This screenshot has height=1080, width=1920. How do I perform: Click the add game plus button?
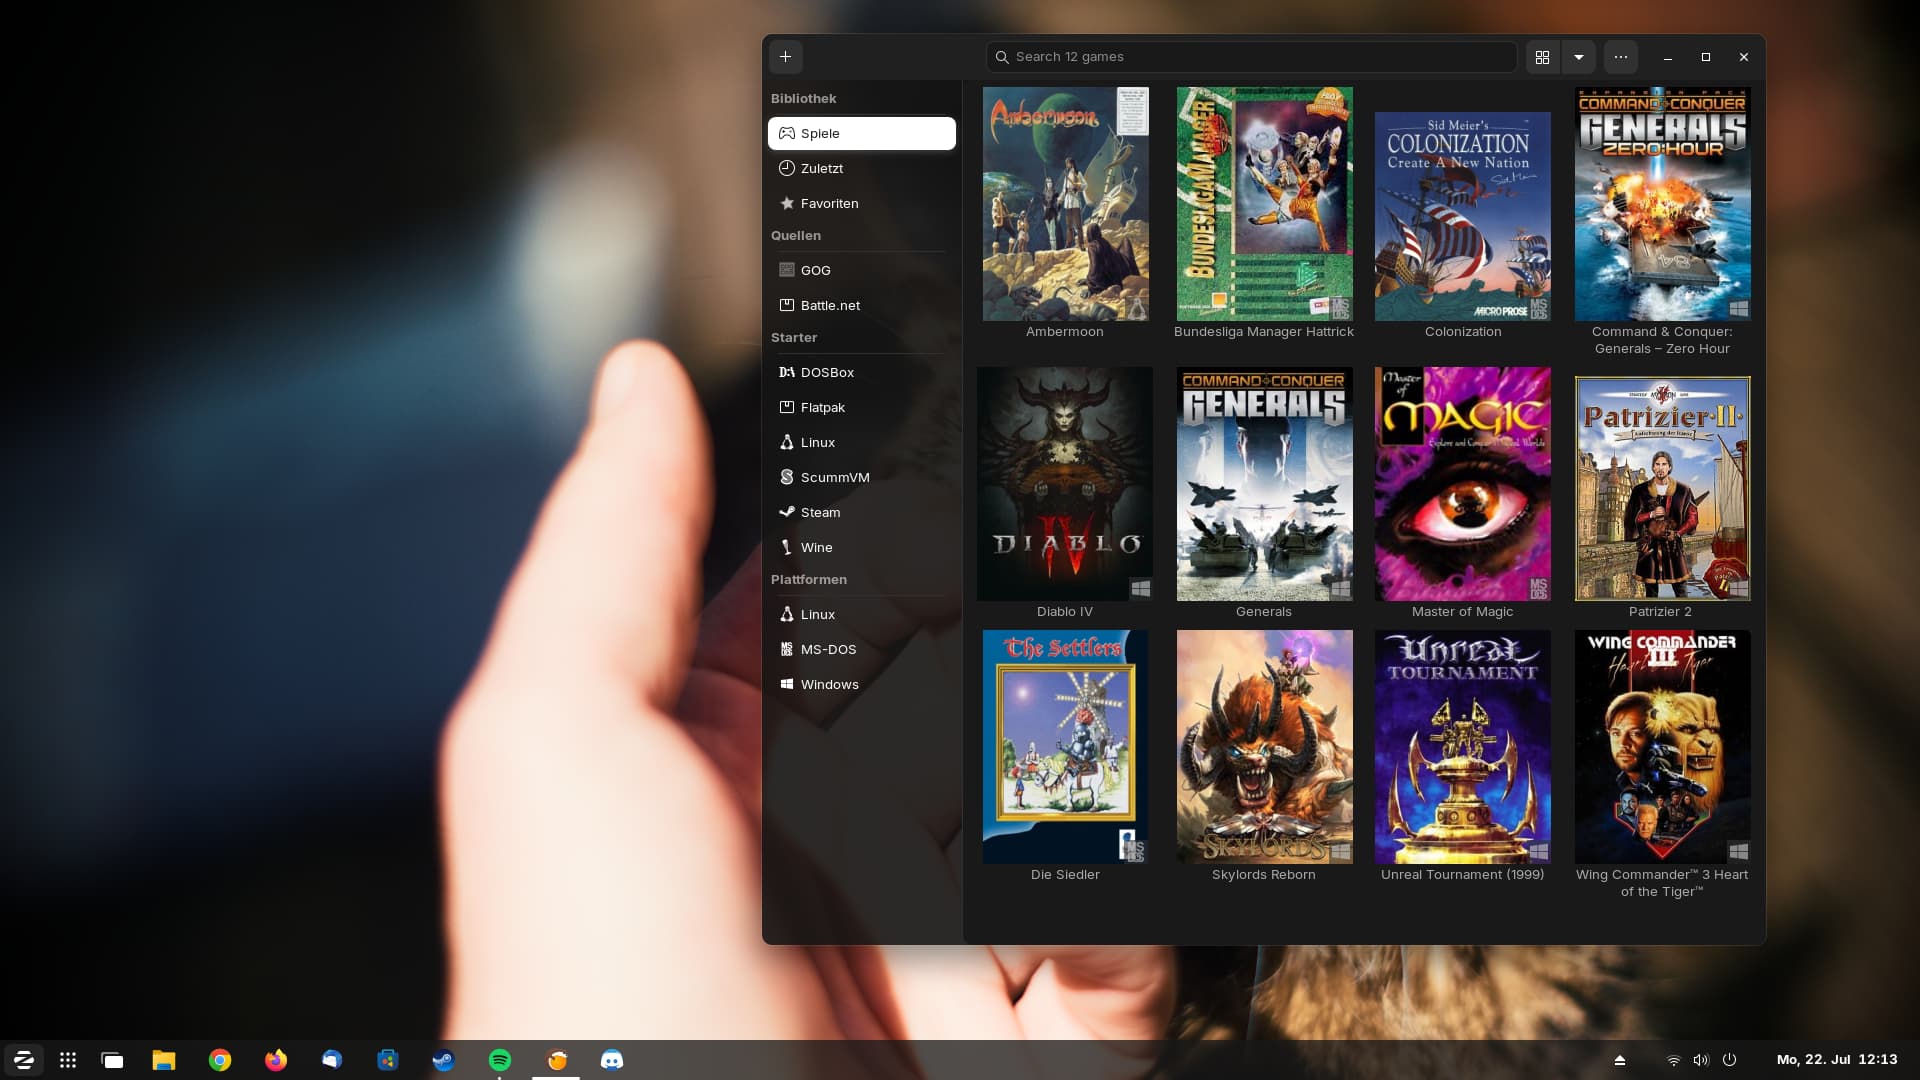point(786,57)
